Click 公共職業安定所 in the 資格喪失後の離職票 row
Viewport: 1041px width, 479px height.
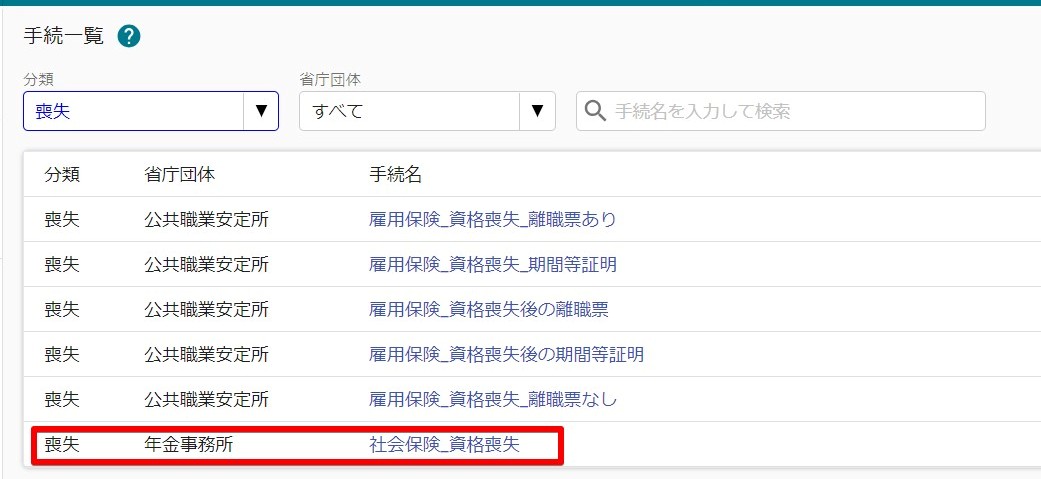click(206, 310)
